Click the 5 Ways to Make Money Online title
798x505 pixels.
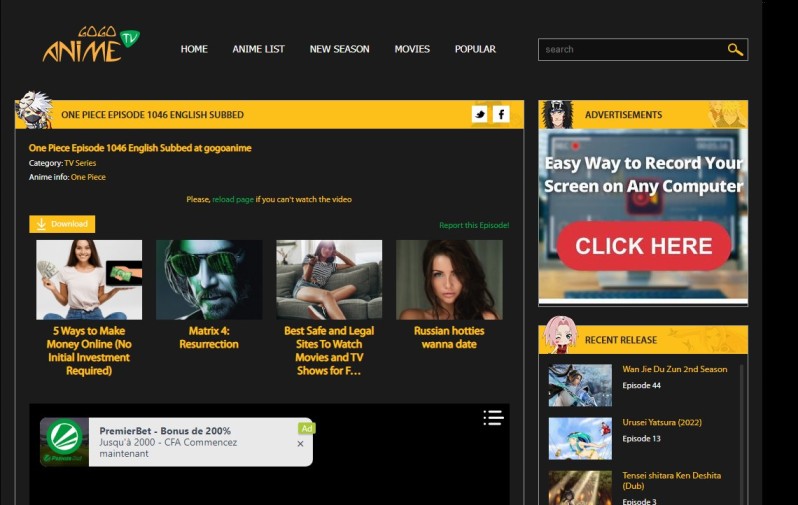pos(89,351)
